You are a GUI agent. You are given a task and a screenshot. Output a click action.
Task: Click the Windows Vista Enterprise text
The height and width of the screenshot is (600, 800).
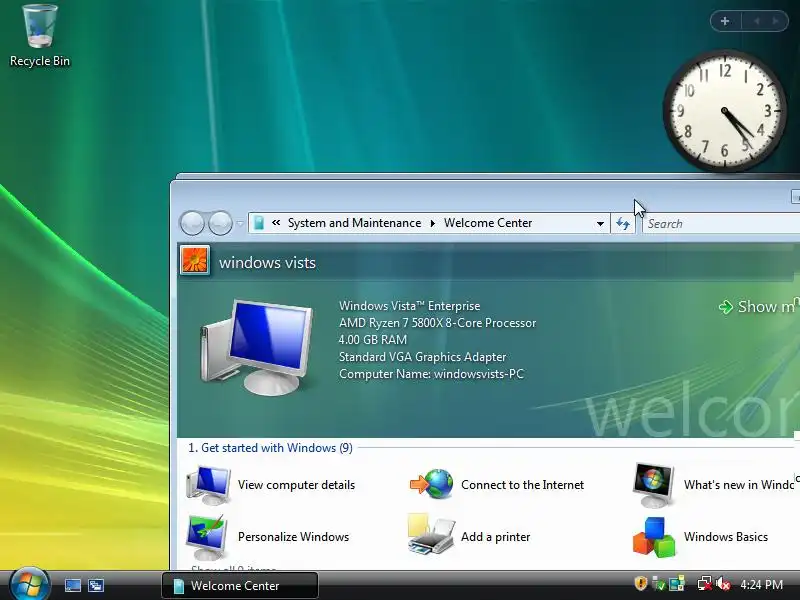click(x=410, y=306)
